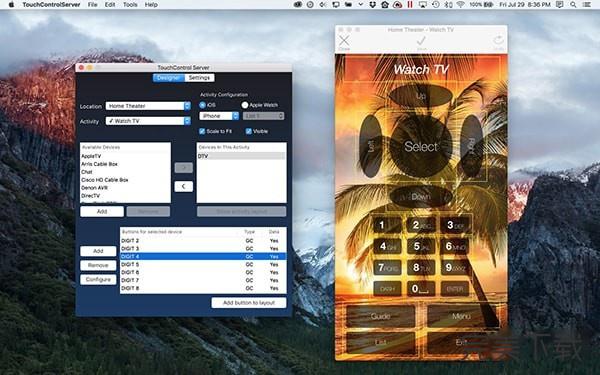Image resolution: width=600 pixels, height=375 pixels.
Task: Open the Time Machine menu bar icon
Action: tap(435, 5)
